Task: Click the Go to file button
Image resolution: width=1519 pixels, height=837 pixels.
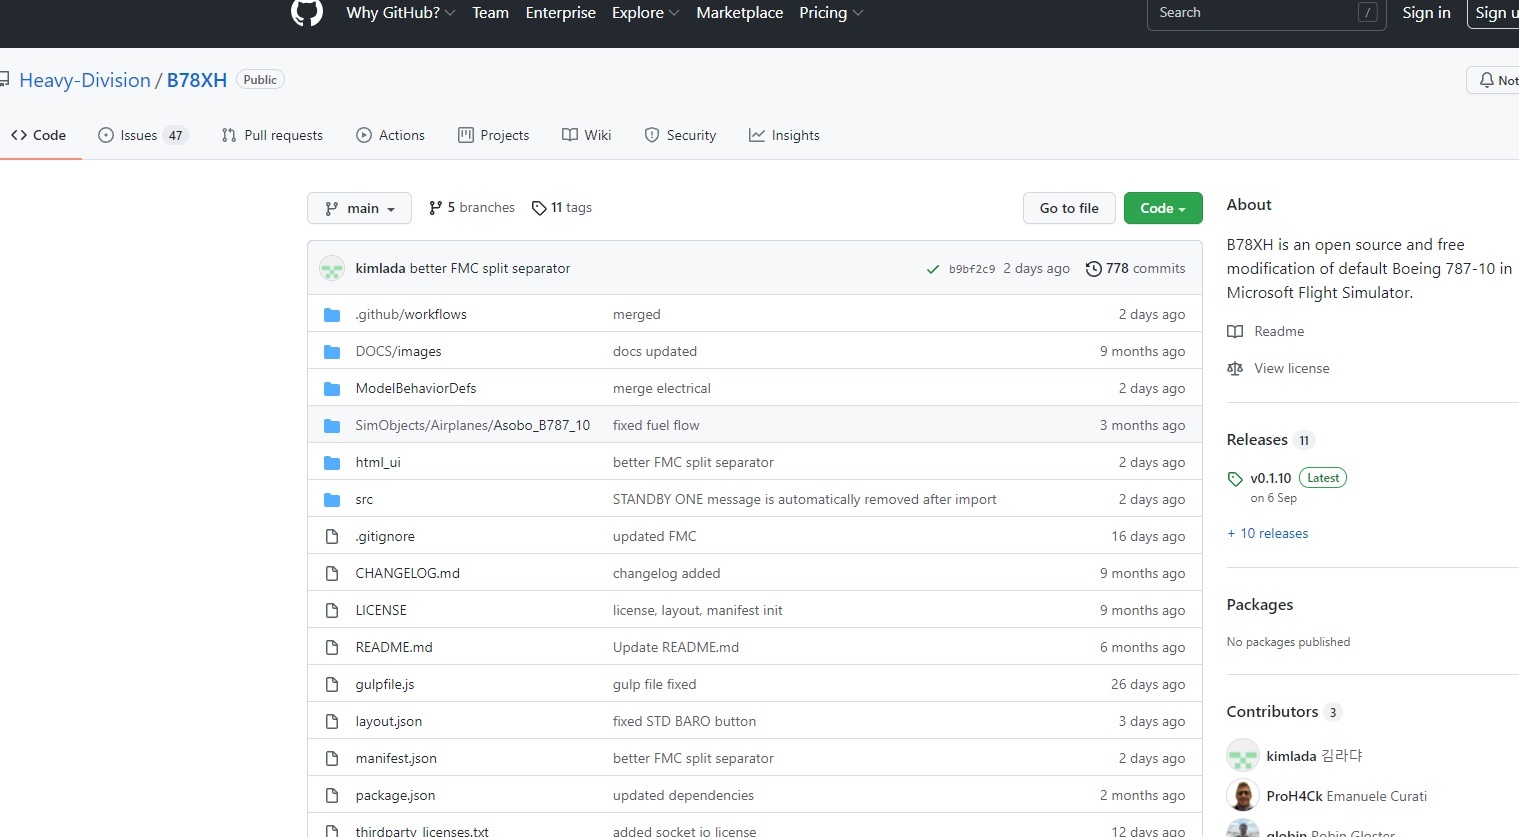Action: (x=1069, y=208)
